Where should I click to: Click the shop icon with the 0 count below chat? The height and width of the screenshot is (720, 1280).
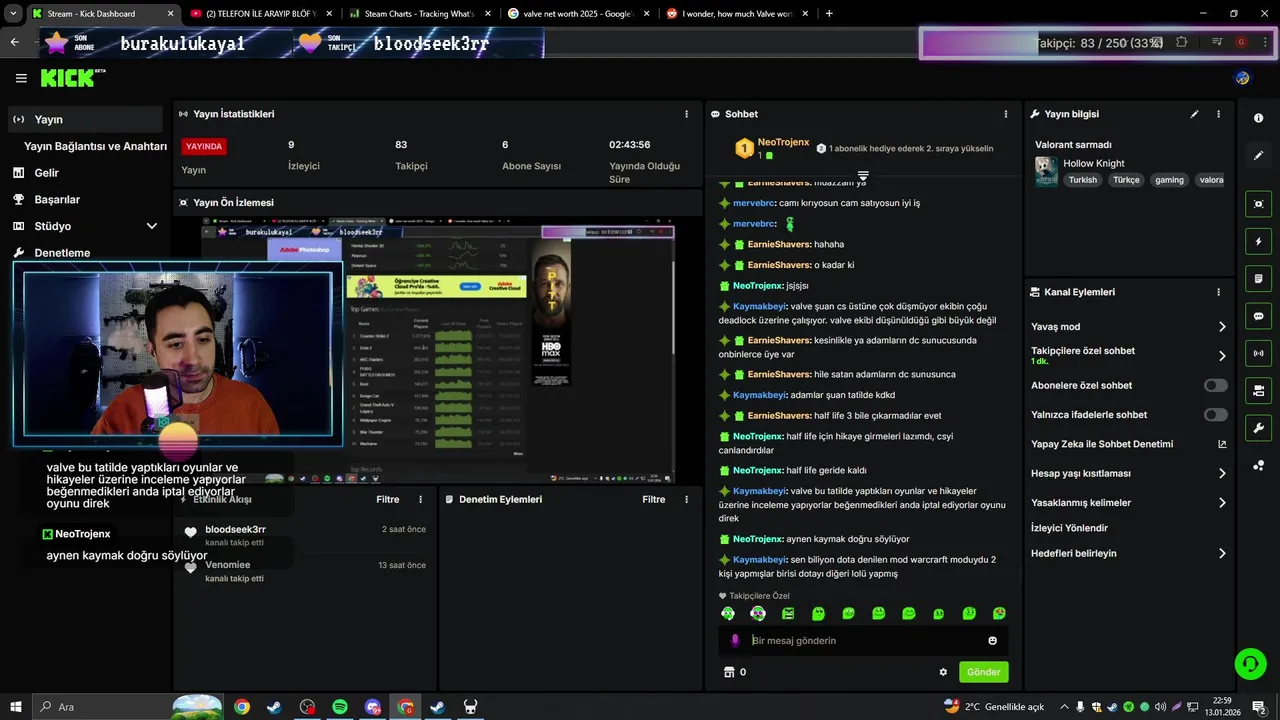735,672
